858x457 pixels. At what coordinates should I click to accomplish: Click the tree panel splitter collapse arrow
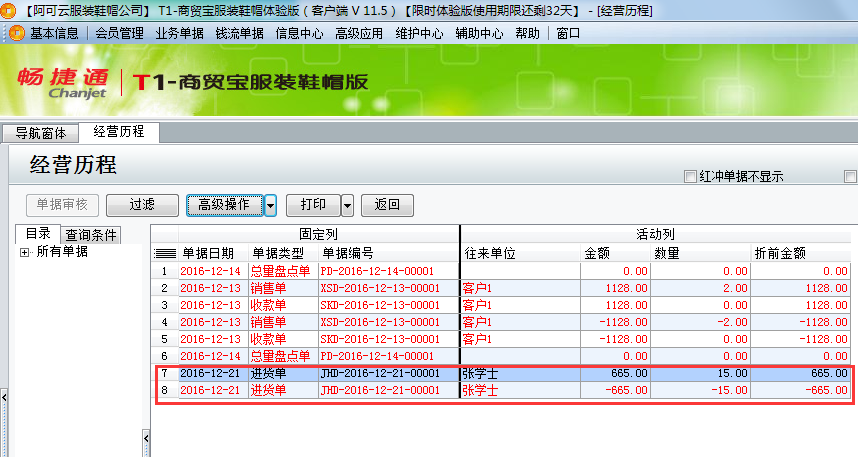[x=146, y=438]
